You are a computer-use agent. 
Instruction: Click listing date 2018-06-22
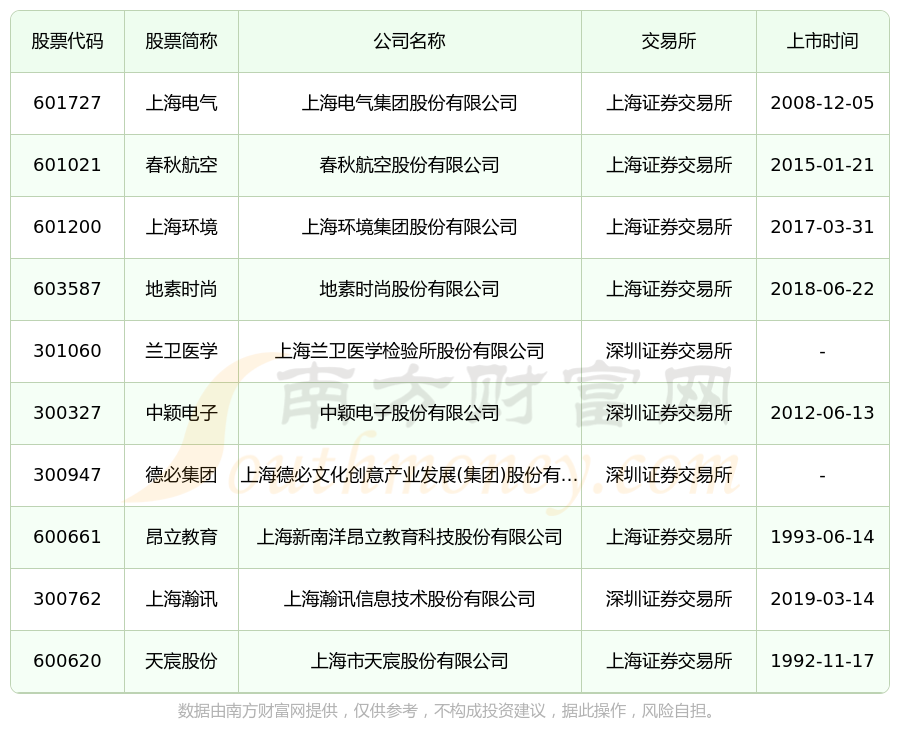[823, 289]
